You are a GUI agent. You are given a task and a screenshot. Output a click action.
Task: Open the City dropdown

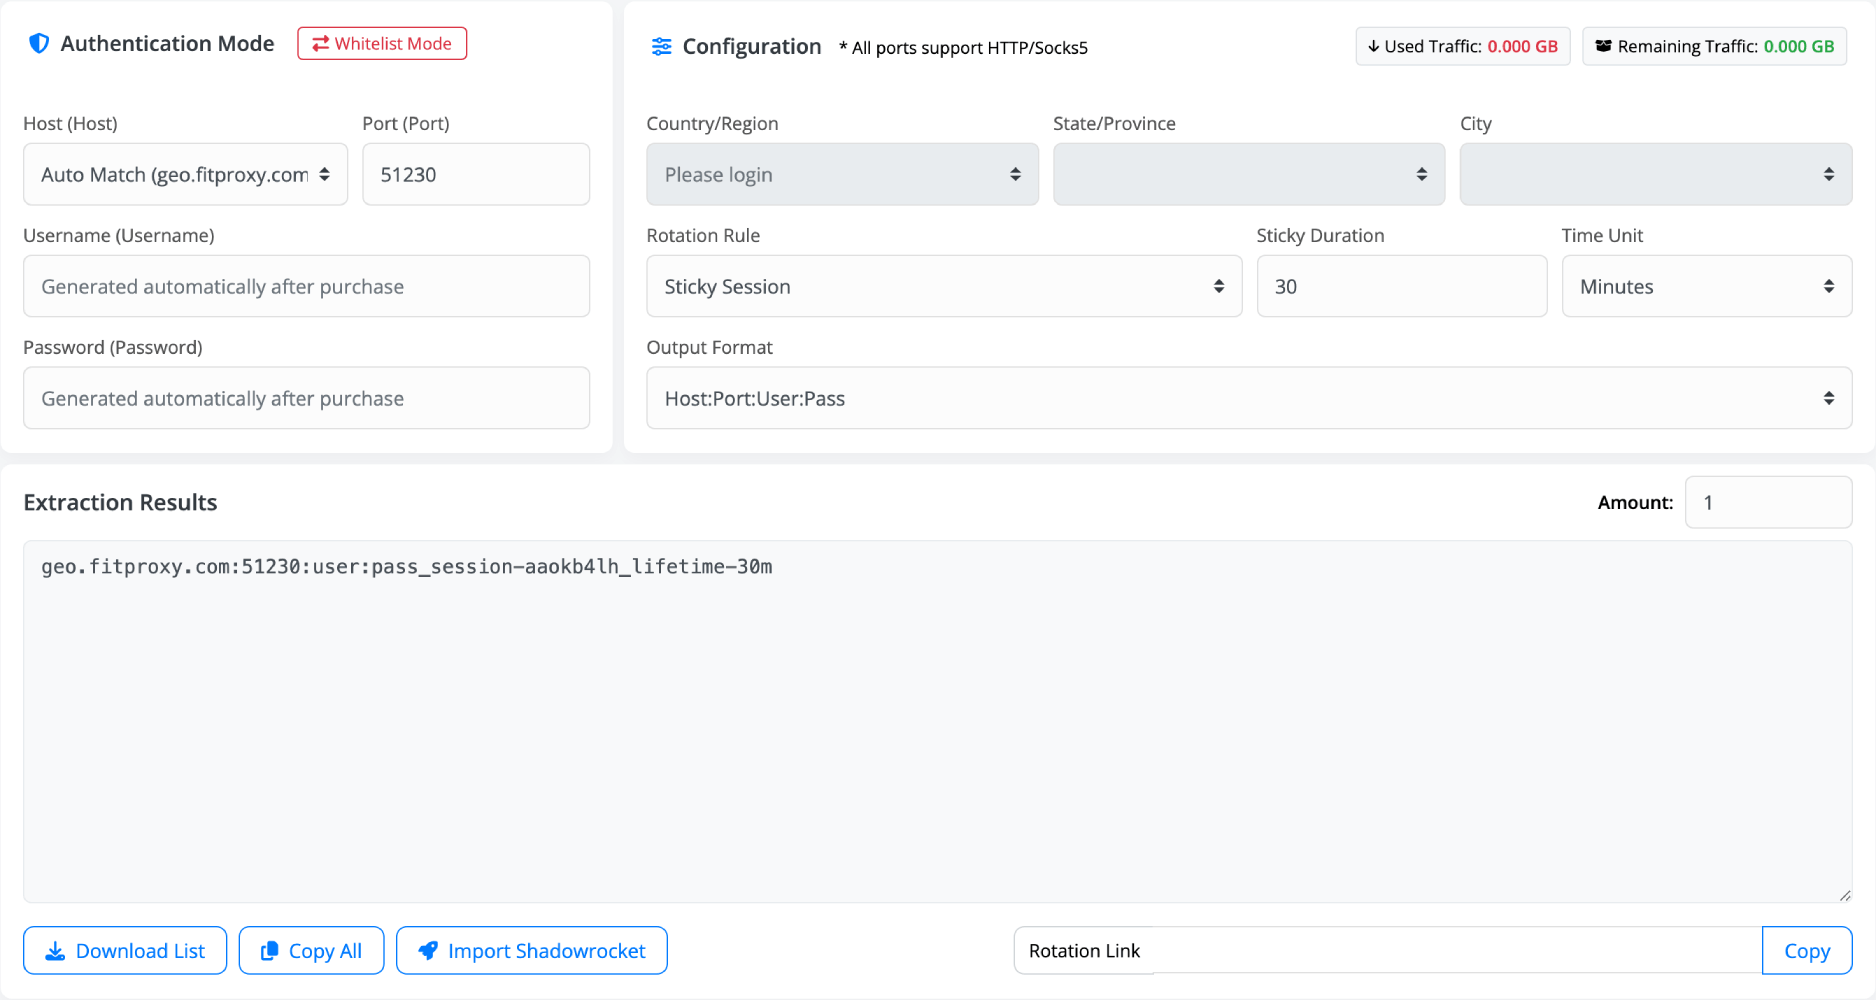[1655, 174]
